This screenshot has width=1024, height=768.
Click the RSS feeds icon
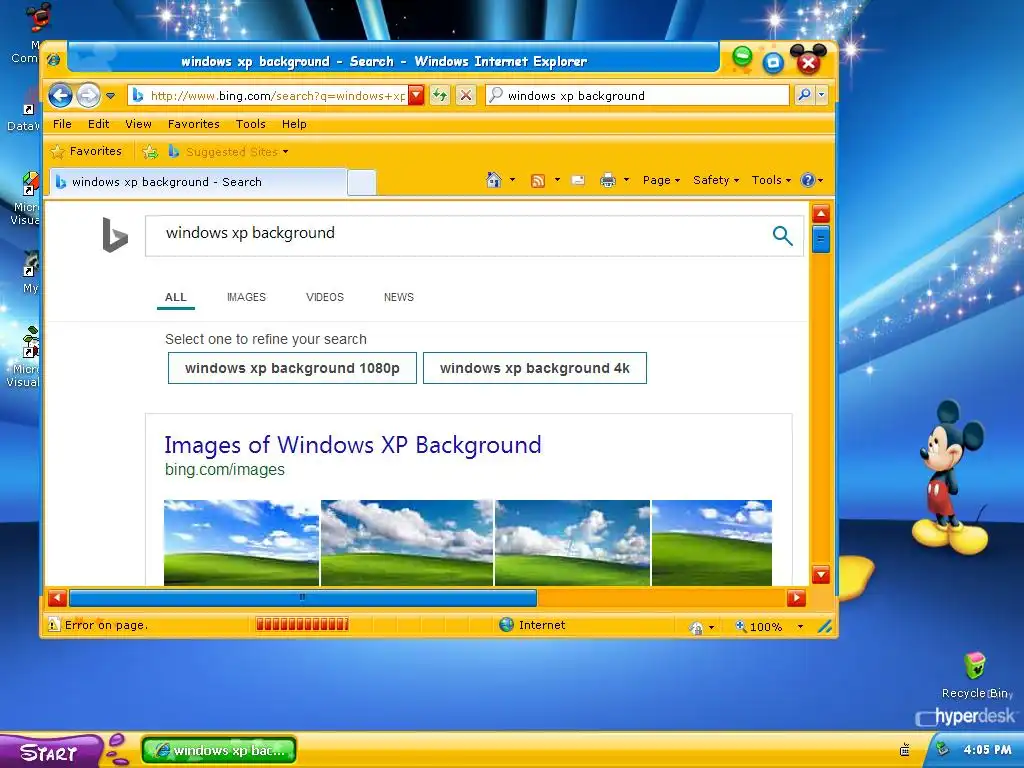click(x=537, y=181)
